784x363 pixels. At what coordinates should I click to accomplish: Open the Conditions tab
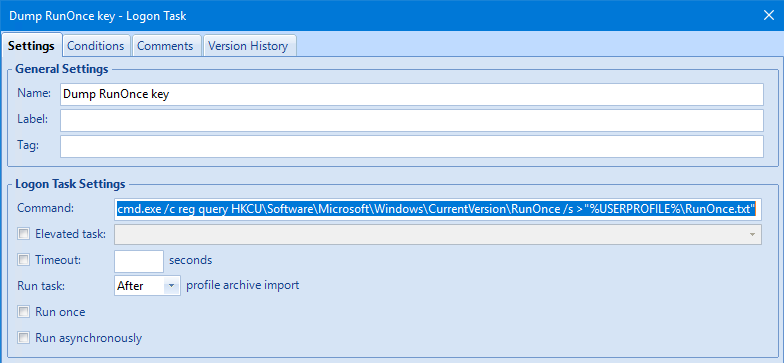point(96,46)
